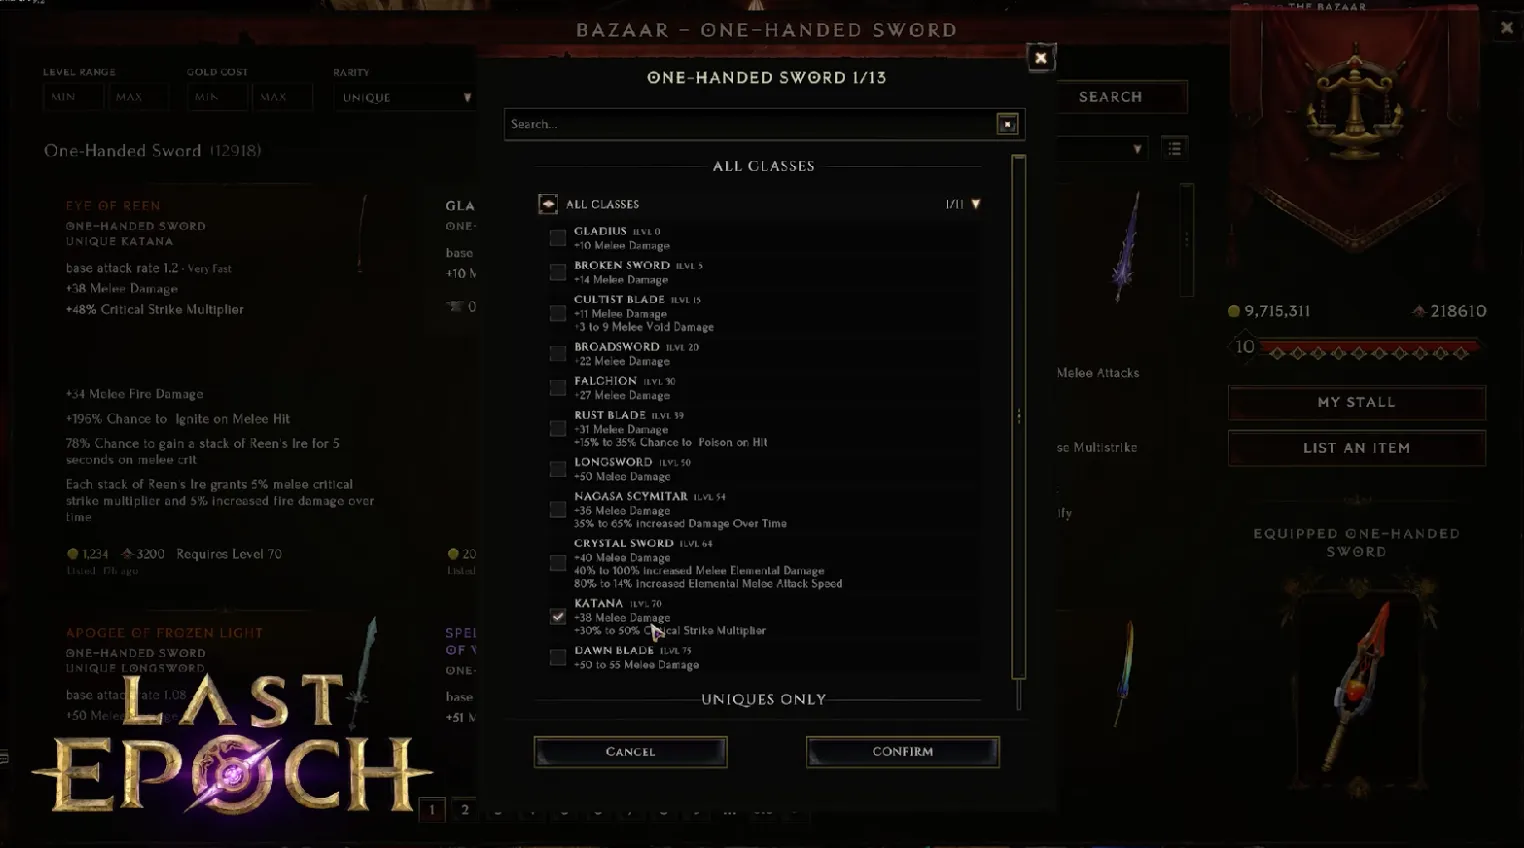Go to results page 2
1524x848 pixels.
tap(465, 810)
